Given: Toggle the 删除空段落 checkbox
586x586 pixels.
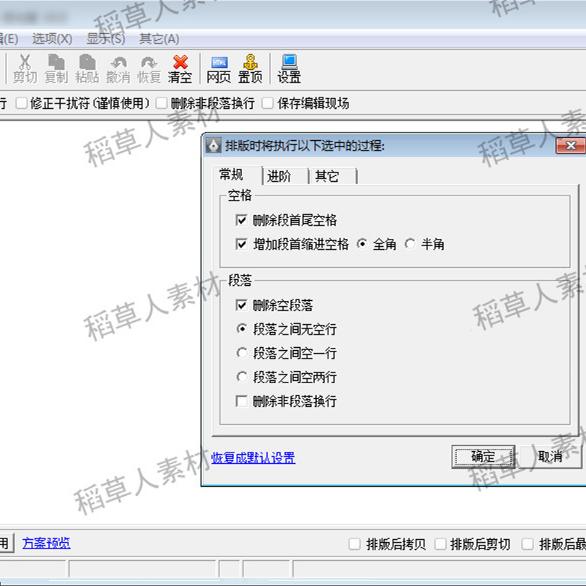Looking at the screenshot, I should (241, 305).
